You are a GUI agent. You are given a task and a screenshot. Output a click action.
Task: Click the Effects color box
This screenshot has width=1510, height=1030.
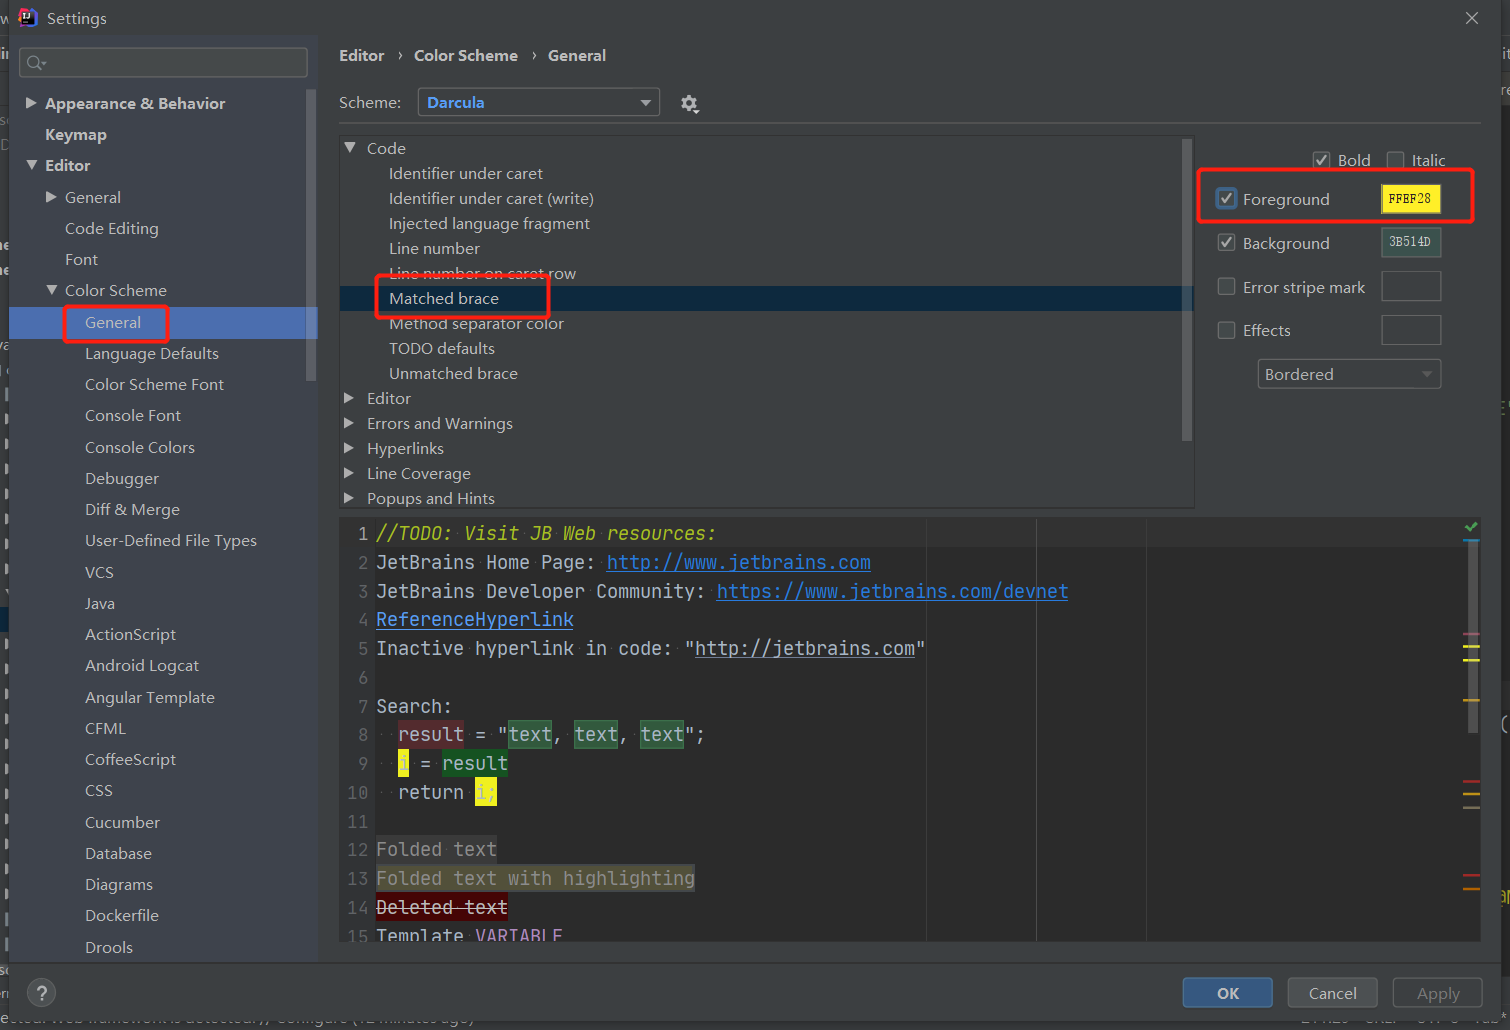(x=1411, y=330)
